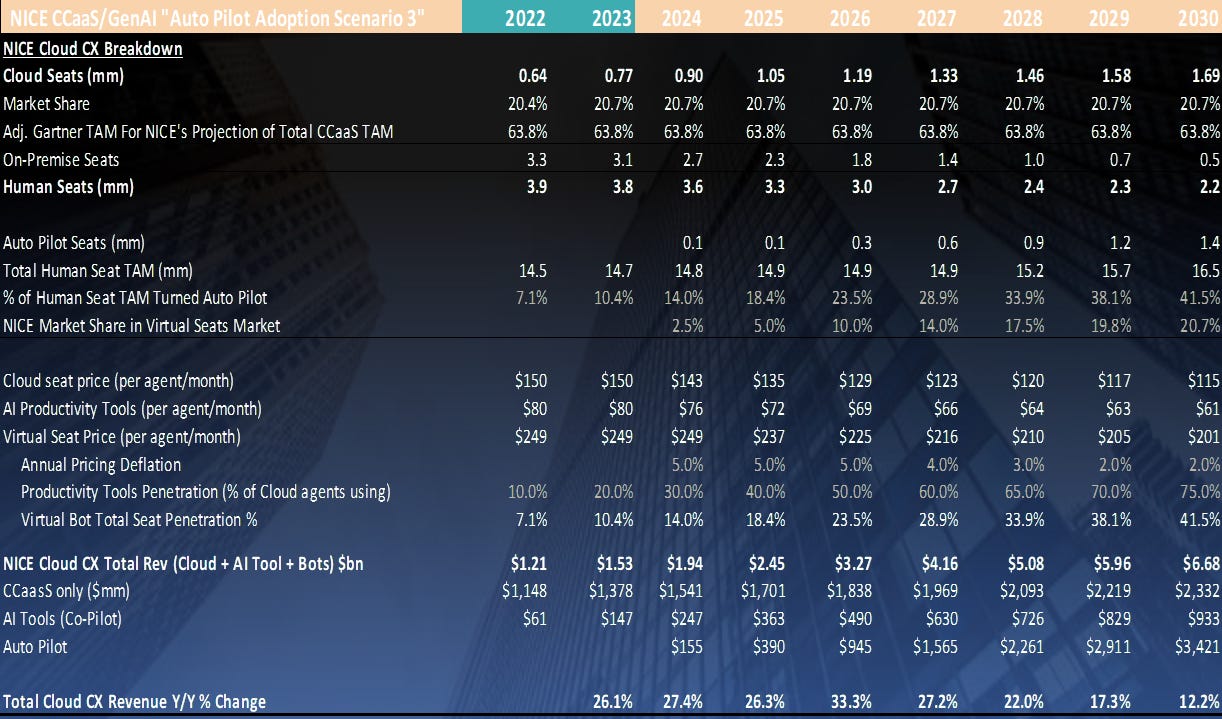Select On-Premise Seats value 0.5
Image resolution: width=1222 pixels, height=719 pixels.
pyautogui.click(x=1208, y=160)
